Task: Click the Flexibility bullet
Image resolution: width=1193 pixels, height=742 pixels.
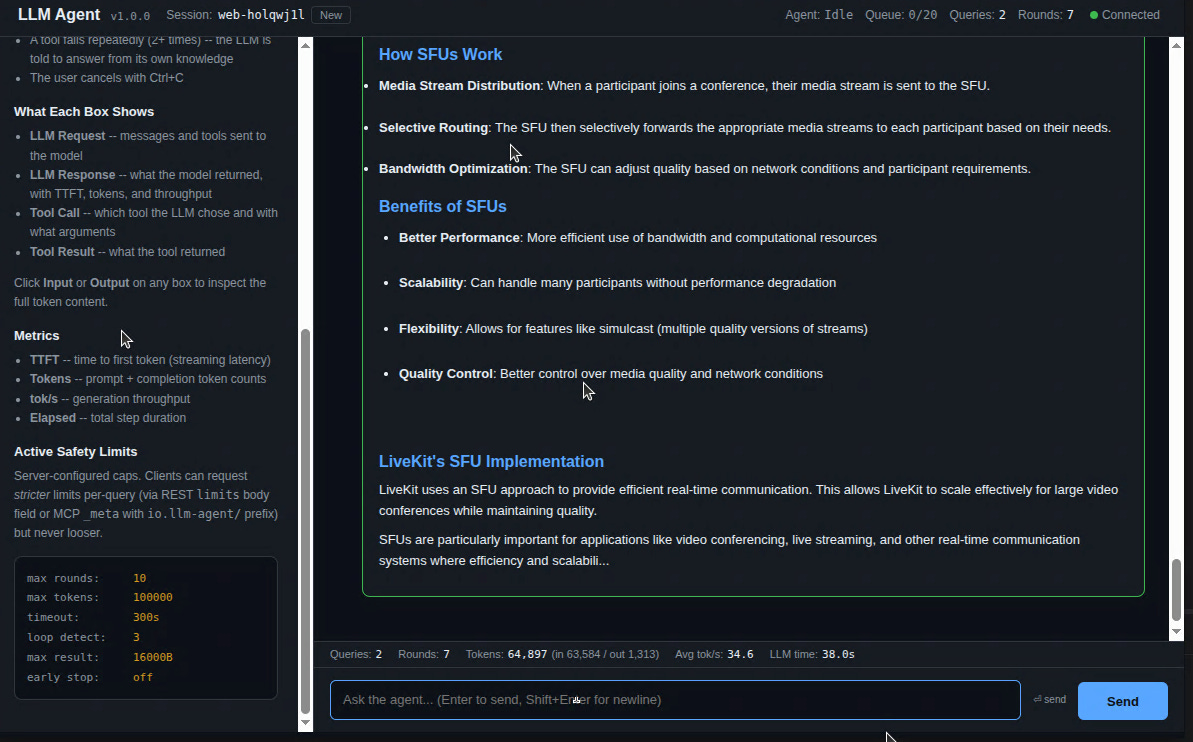Action: (633, 329)
